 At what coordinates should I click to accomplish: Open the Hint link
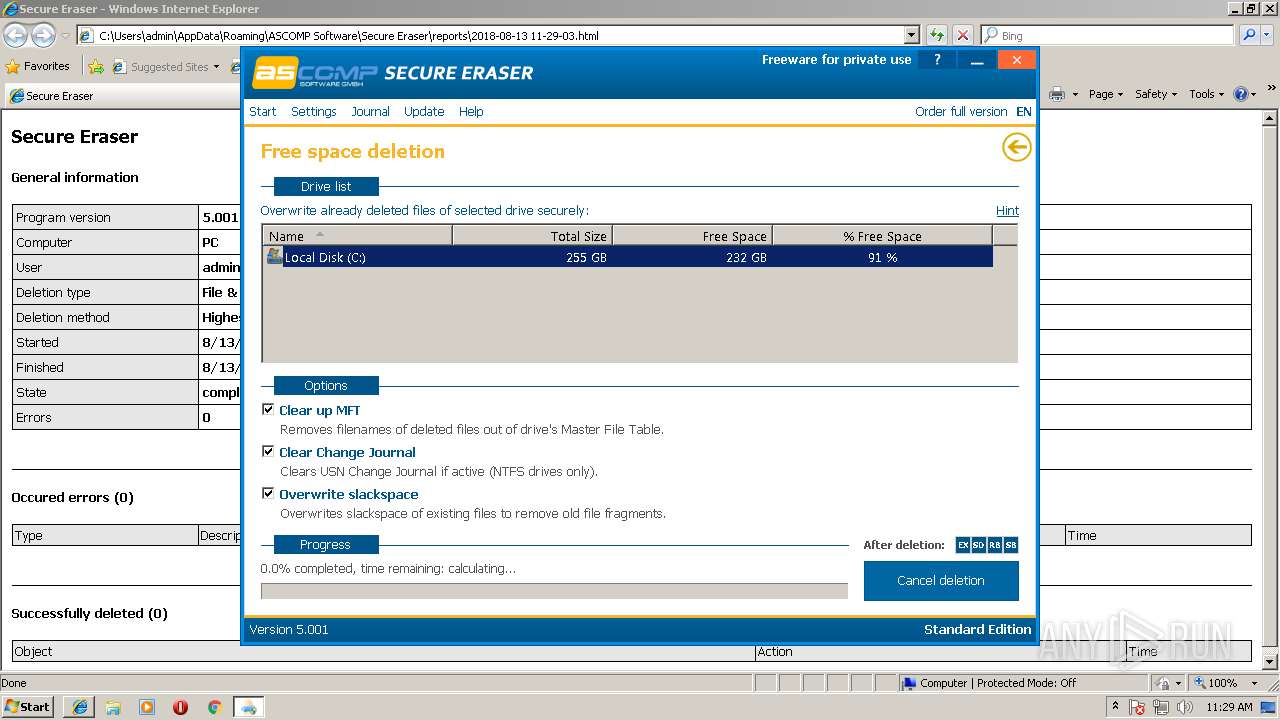(1007, 210)
